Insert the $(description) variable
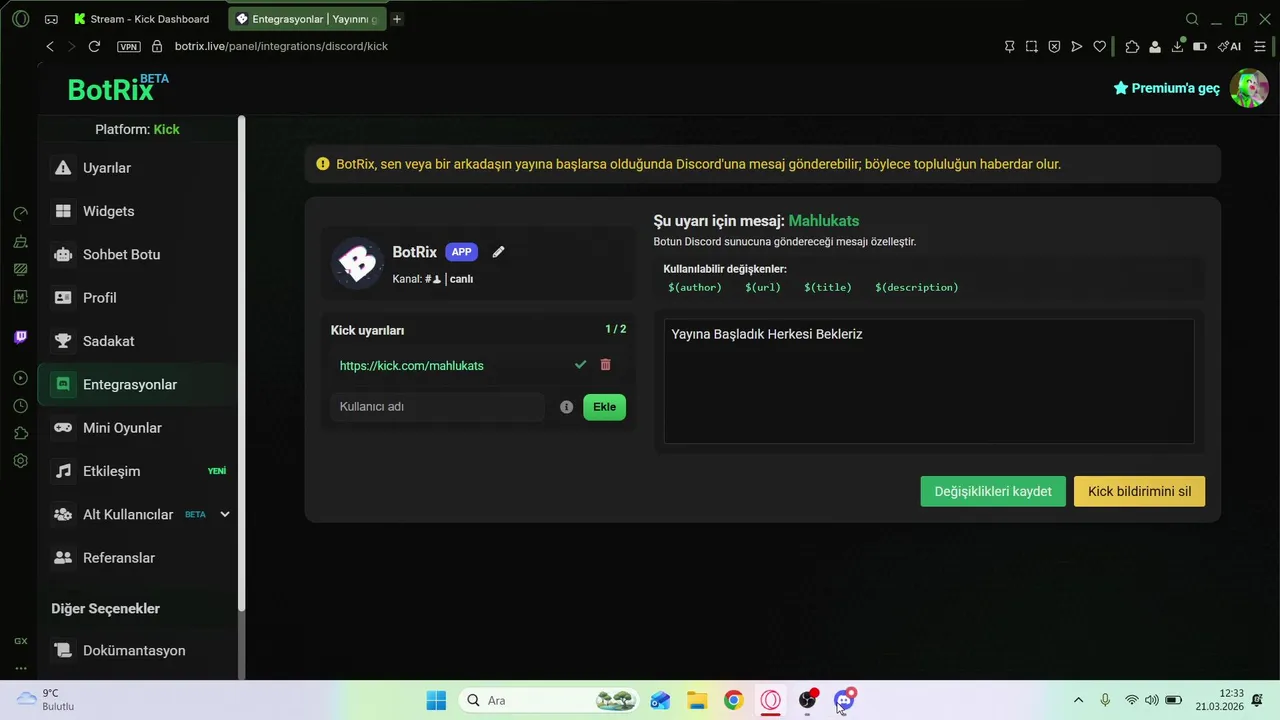Image resolution: width=1280 pixels, height=720 pixels. point(917,287)
